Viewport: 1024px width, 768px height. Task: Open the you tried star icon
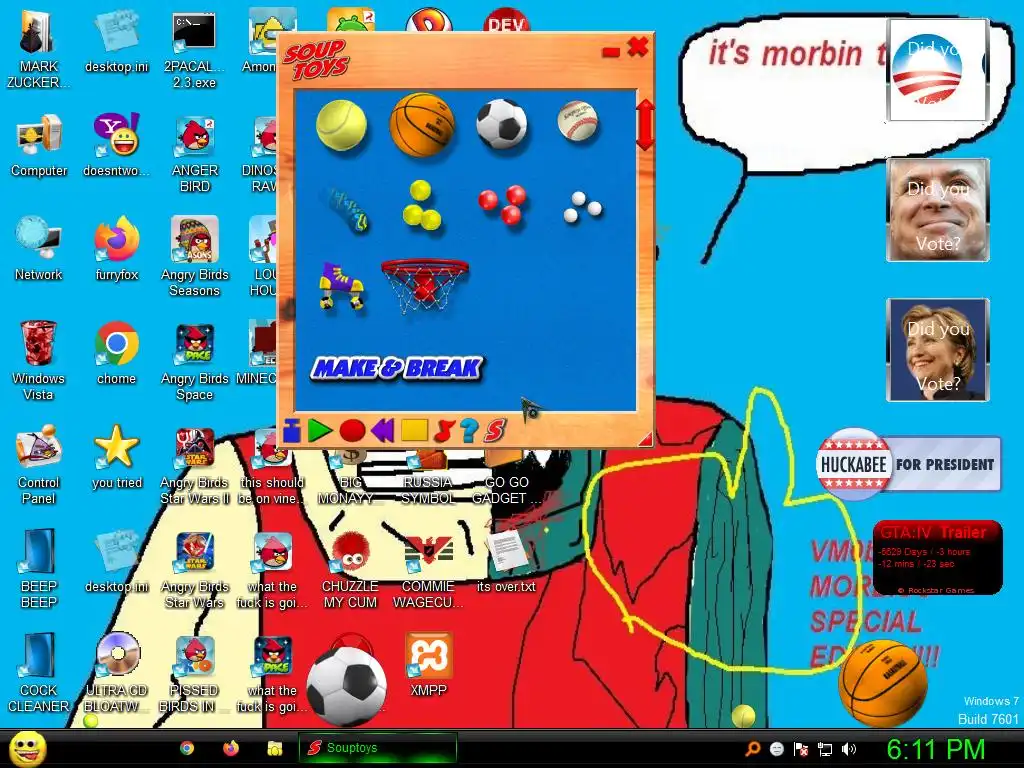pos(116,456)
